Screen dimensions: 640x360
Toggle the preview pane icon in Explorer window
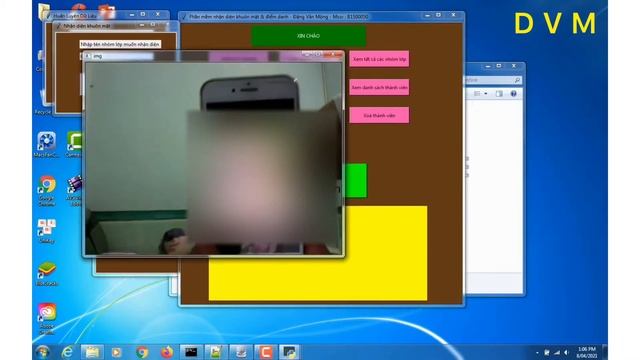click(499, 94)
